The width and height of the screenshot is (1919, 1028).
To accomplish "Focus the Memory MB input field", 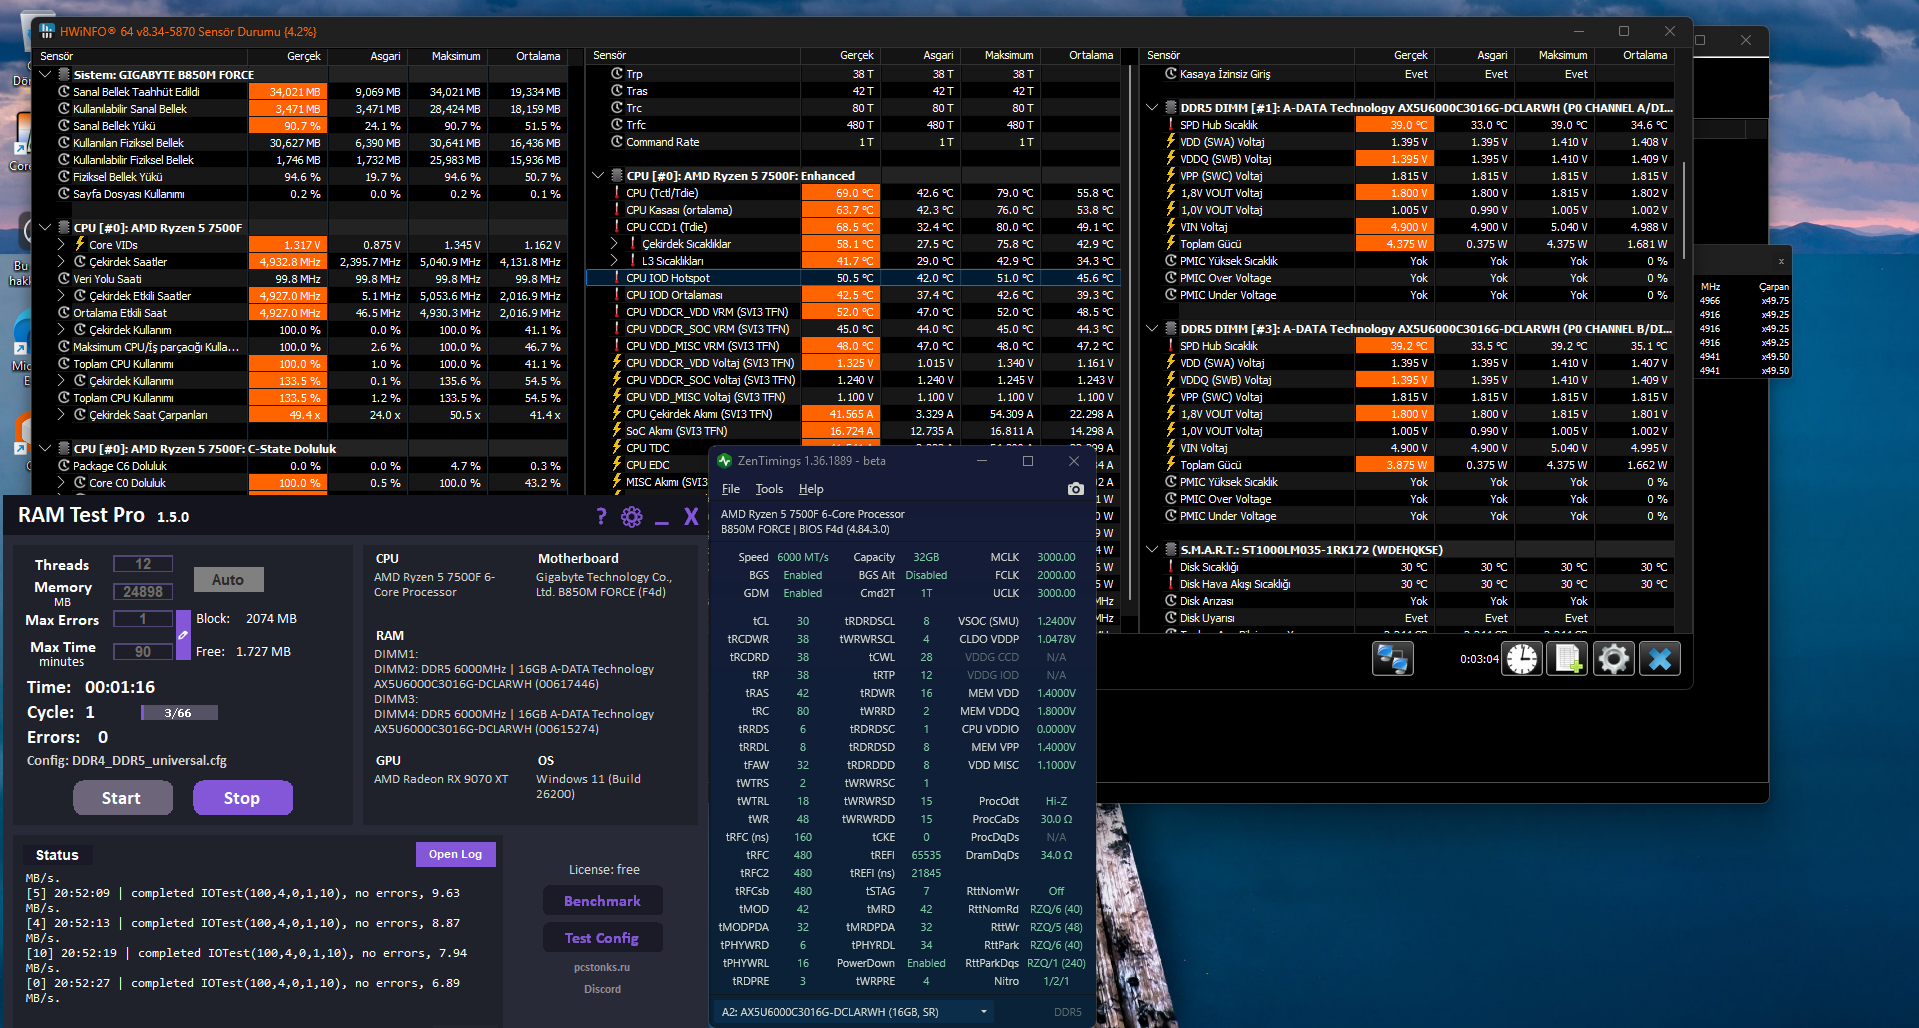I will pyautogui.click(x=143, y=592).
